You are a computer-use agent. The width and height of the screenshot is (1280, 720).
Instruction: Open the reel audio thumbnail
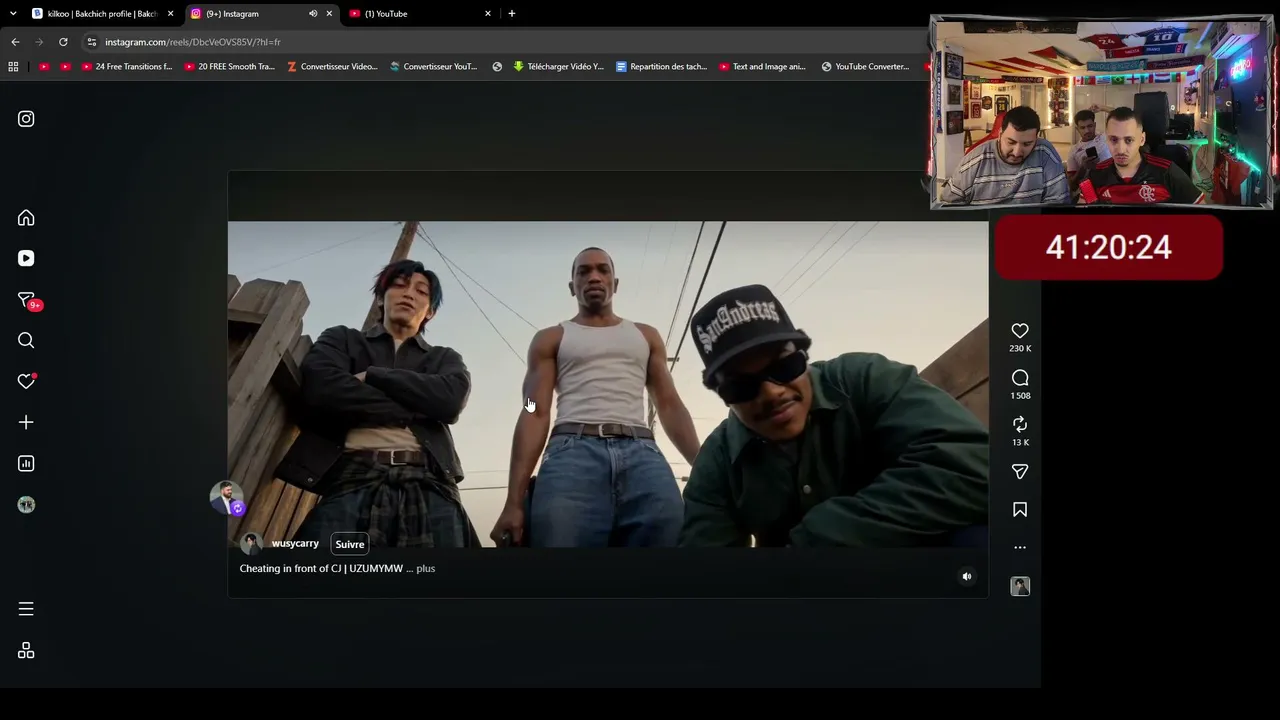1020,587
